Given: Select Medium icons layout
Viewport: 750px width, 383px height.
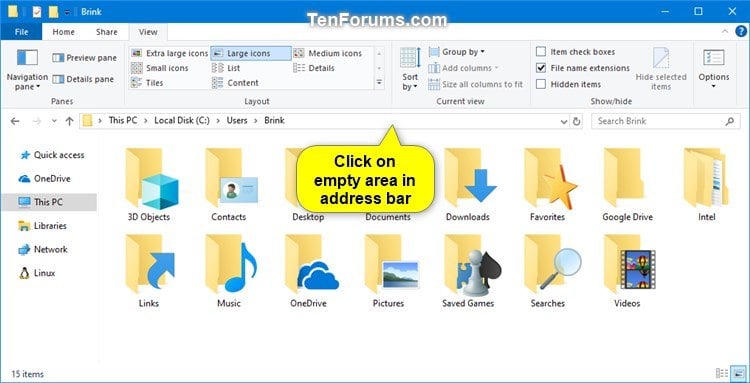Looking at the screenshot, I should [x=328, y=53].
